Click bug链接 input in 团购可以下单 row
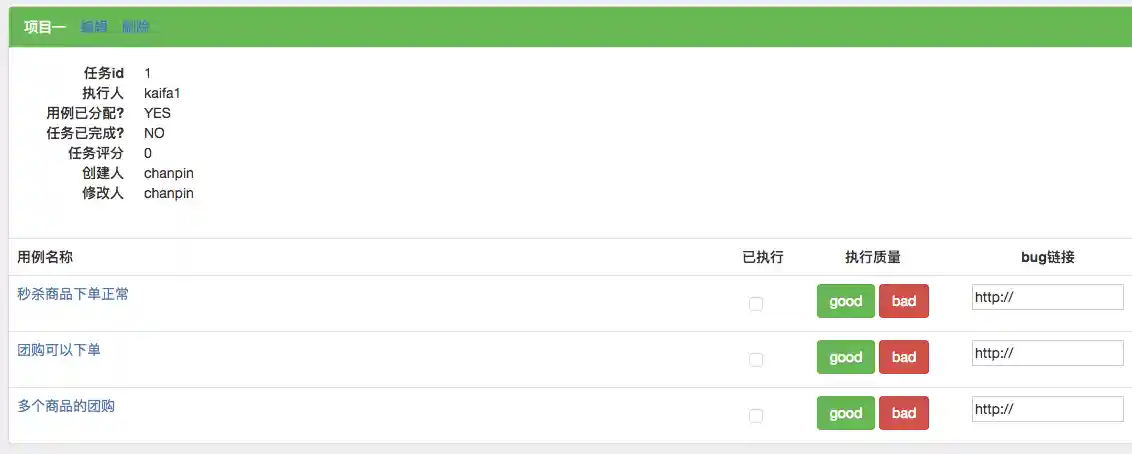This screenshot has width=1132, height=454. (1047, 353)
